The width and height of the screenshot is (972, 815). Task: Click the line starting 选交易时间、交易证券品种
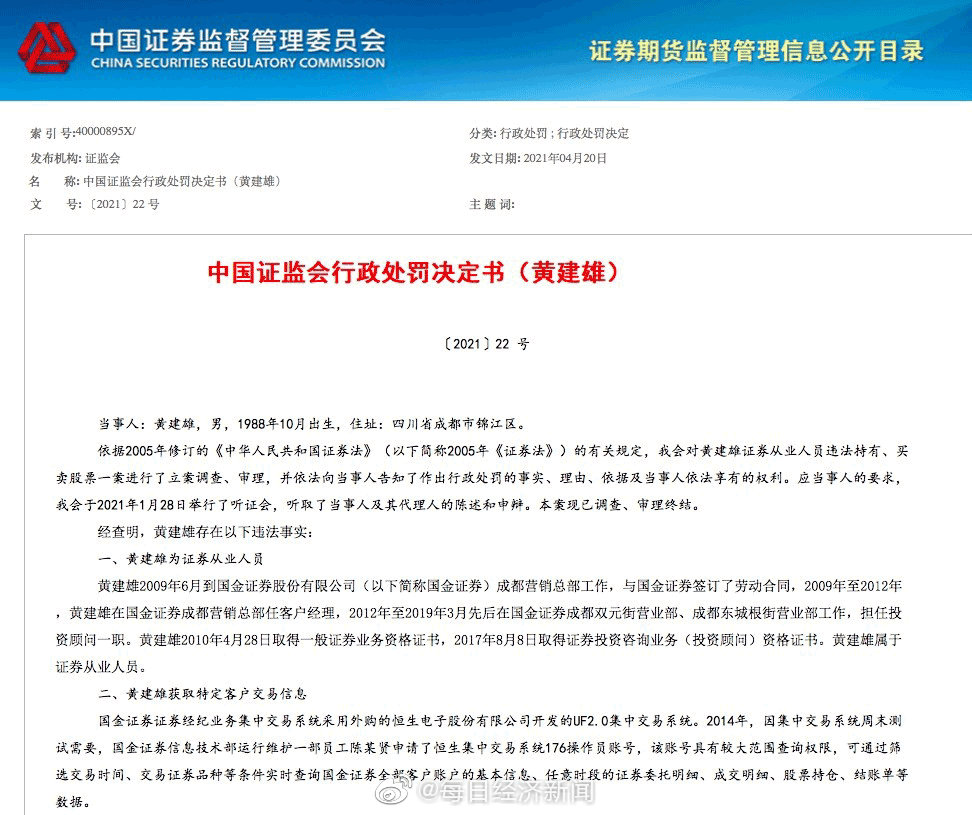(482, 775)
